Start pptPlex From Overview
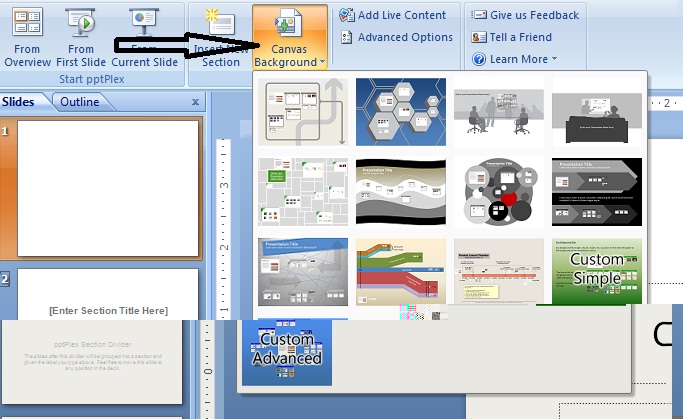The width and height of the screenshot is (683, 419). point(27,38)
